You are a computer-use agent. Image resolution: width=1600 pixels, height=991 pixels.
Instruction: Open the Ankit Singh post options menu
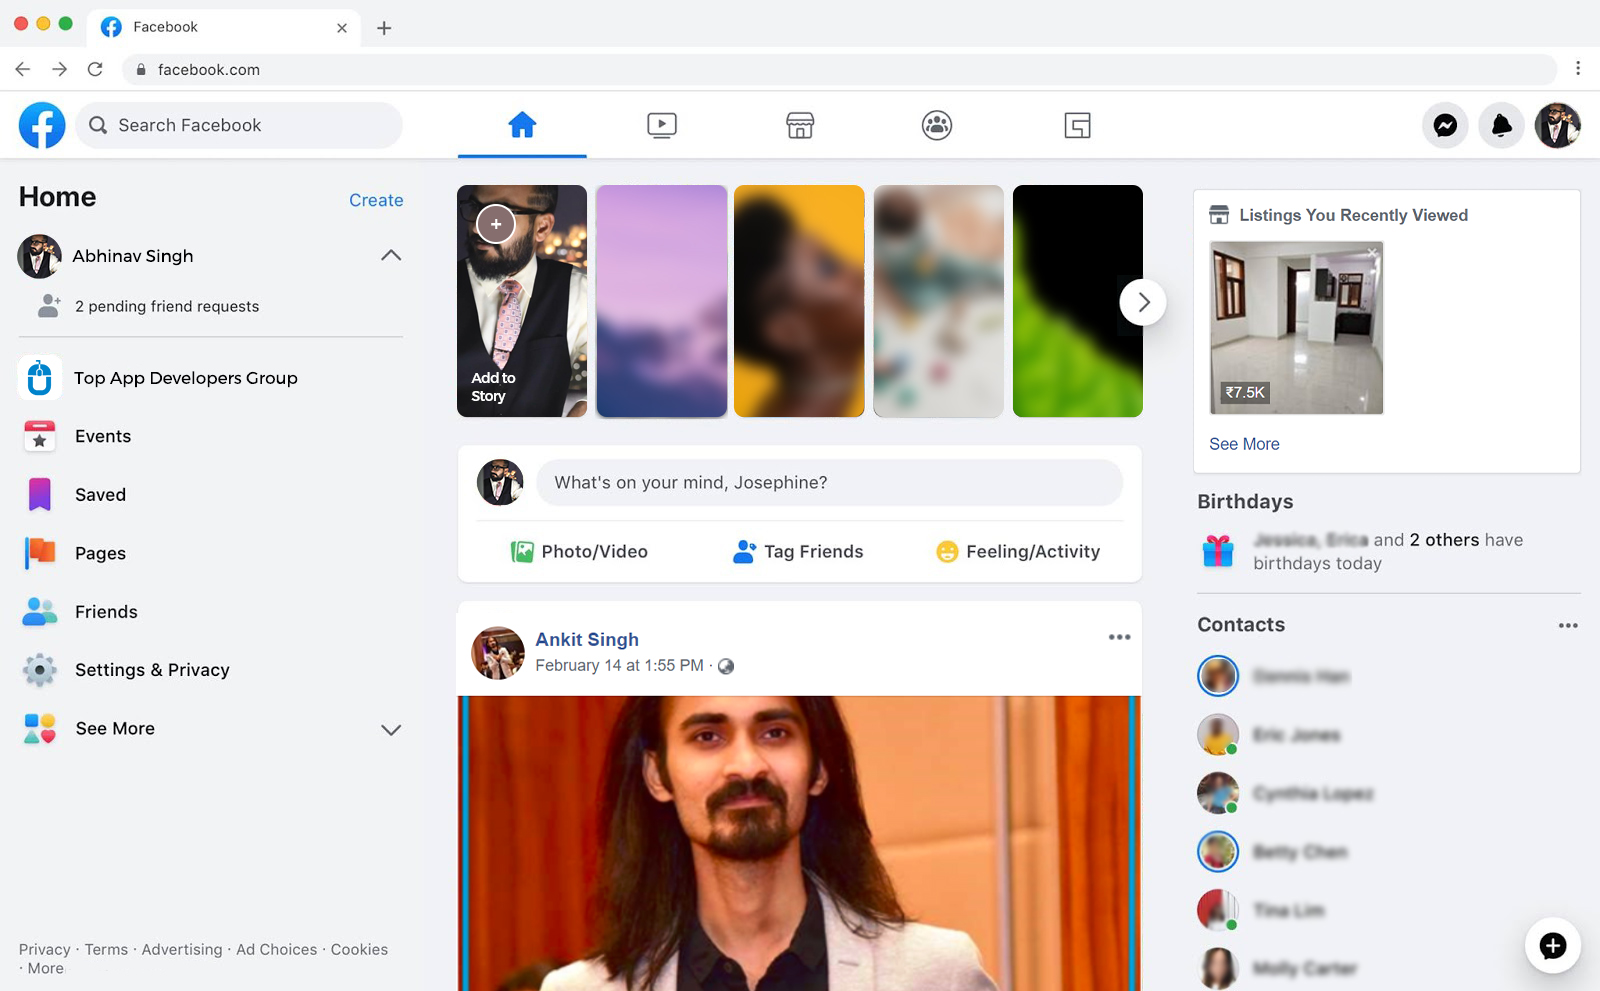[x=1119, y=637]
